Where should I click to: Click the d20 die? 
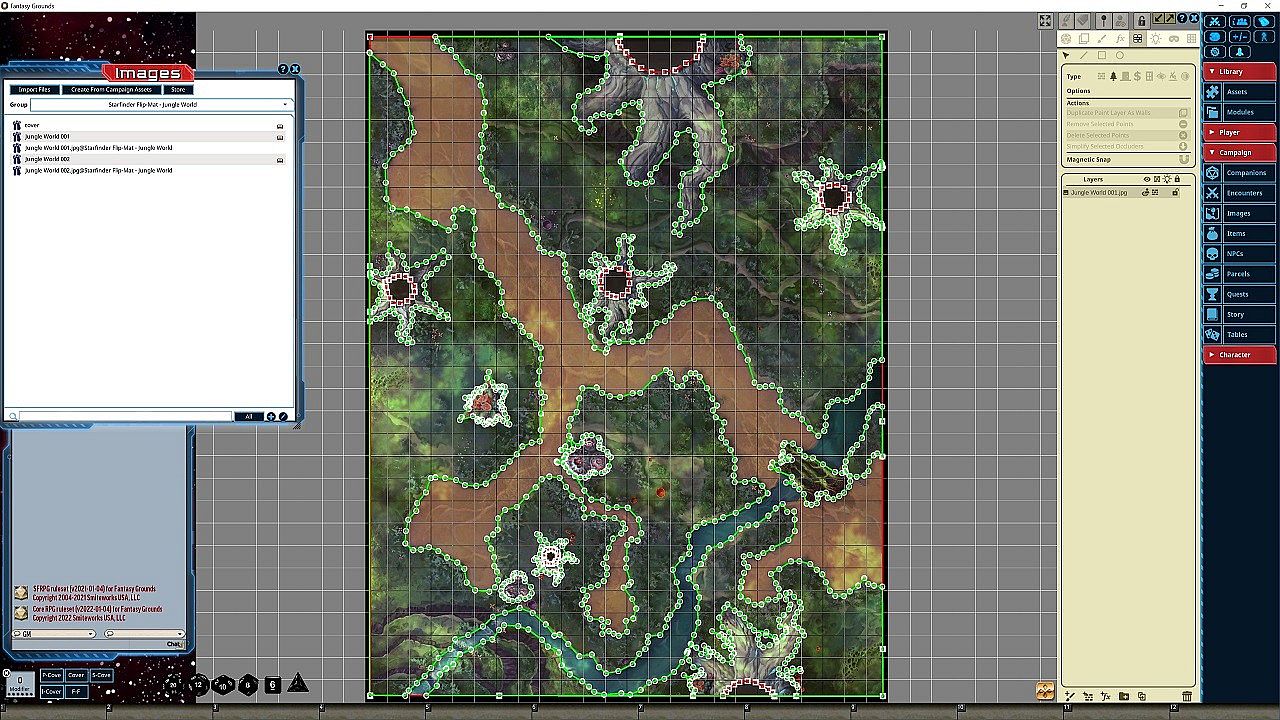point(174,685)
